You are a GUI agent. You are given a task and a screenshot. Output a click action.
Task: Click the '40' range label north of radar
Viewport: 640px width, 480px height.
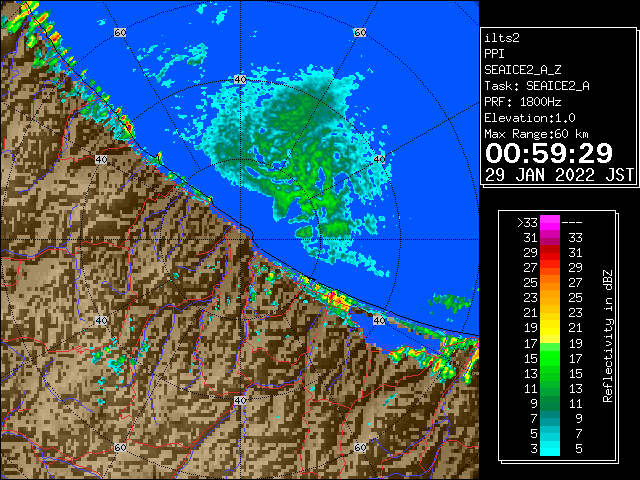tap(240, 80)
